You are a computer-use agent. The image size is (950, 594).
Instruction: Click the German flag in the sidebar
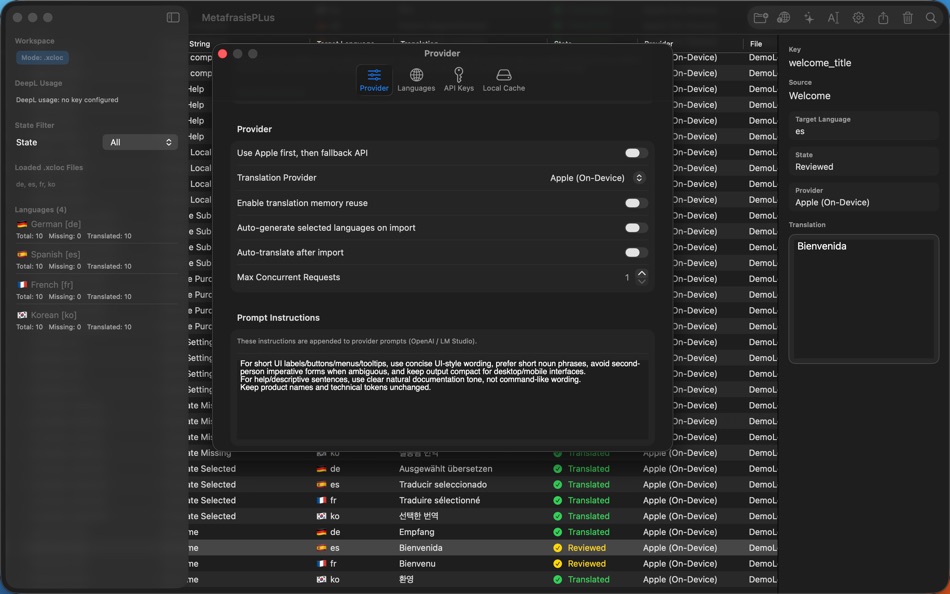(22, 224)
